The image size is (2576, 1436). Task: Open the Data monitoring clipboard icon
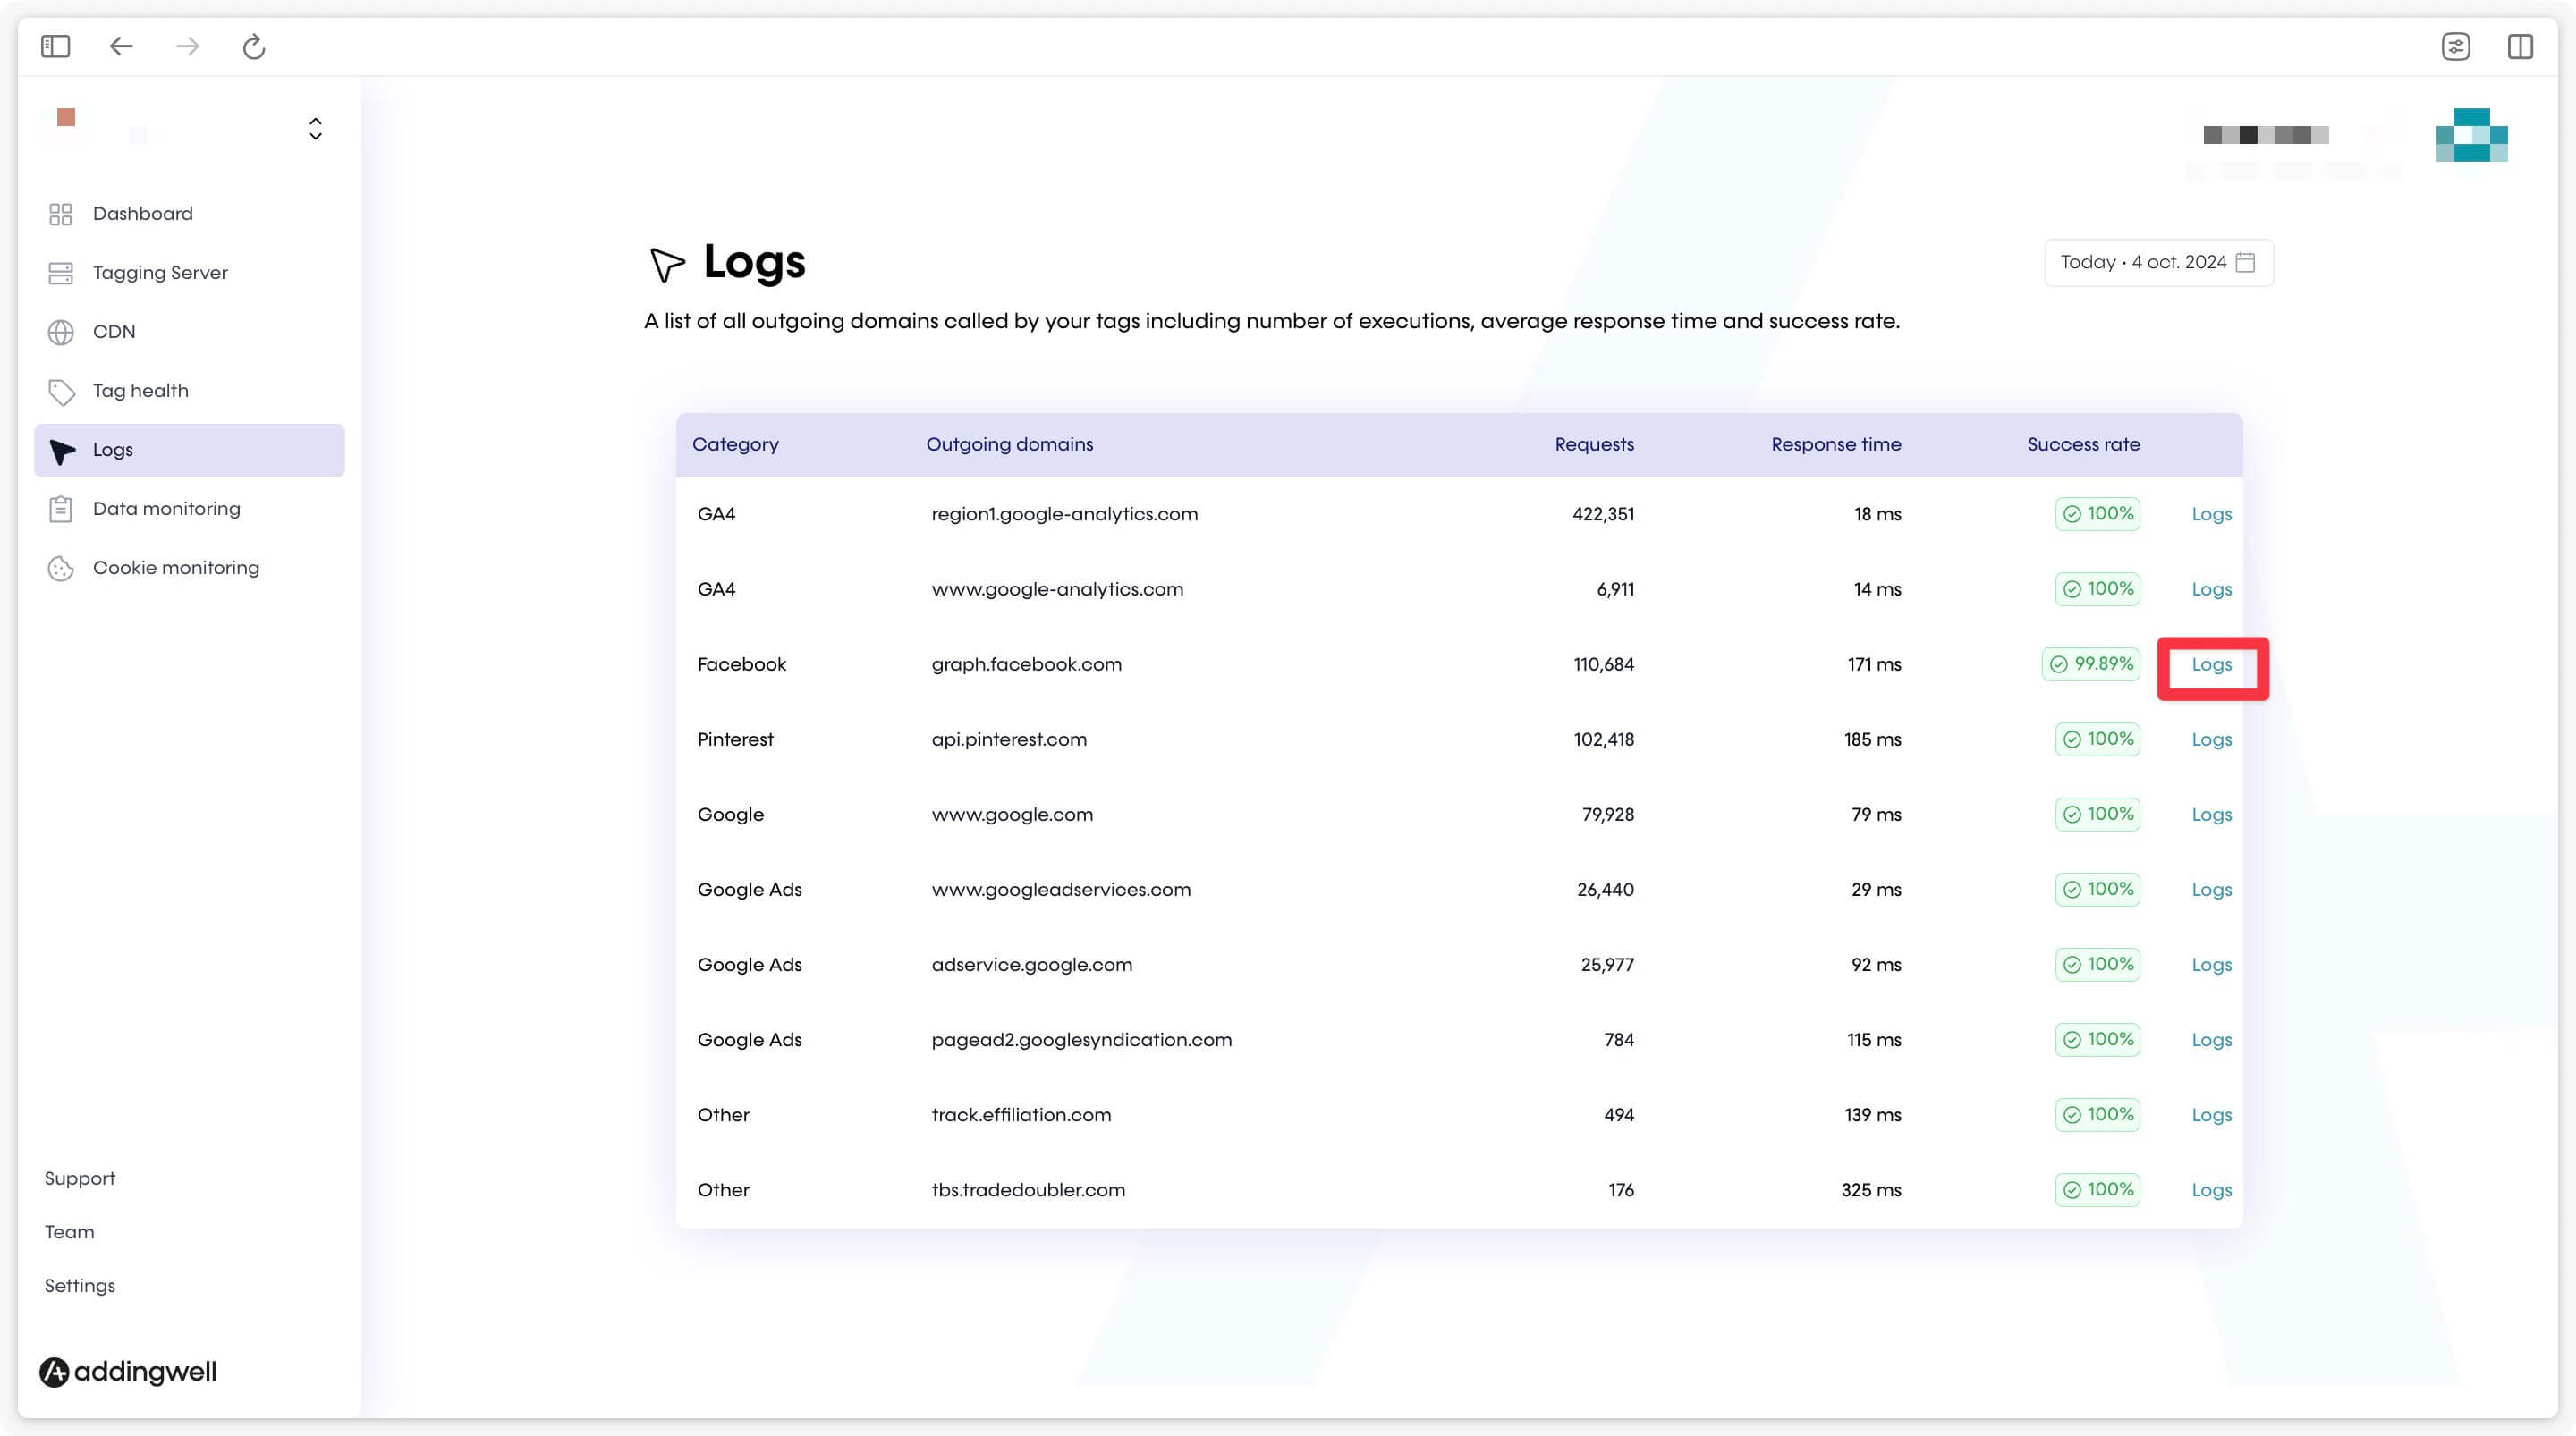(60, 509)
